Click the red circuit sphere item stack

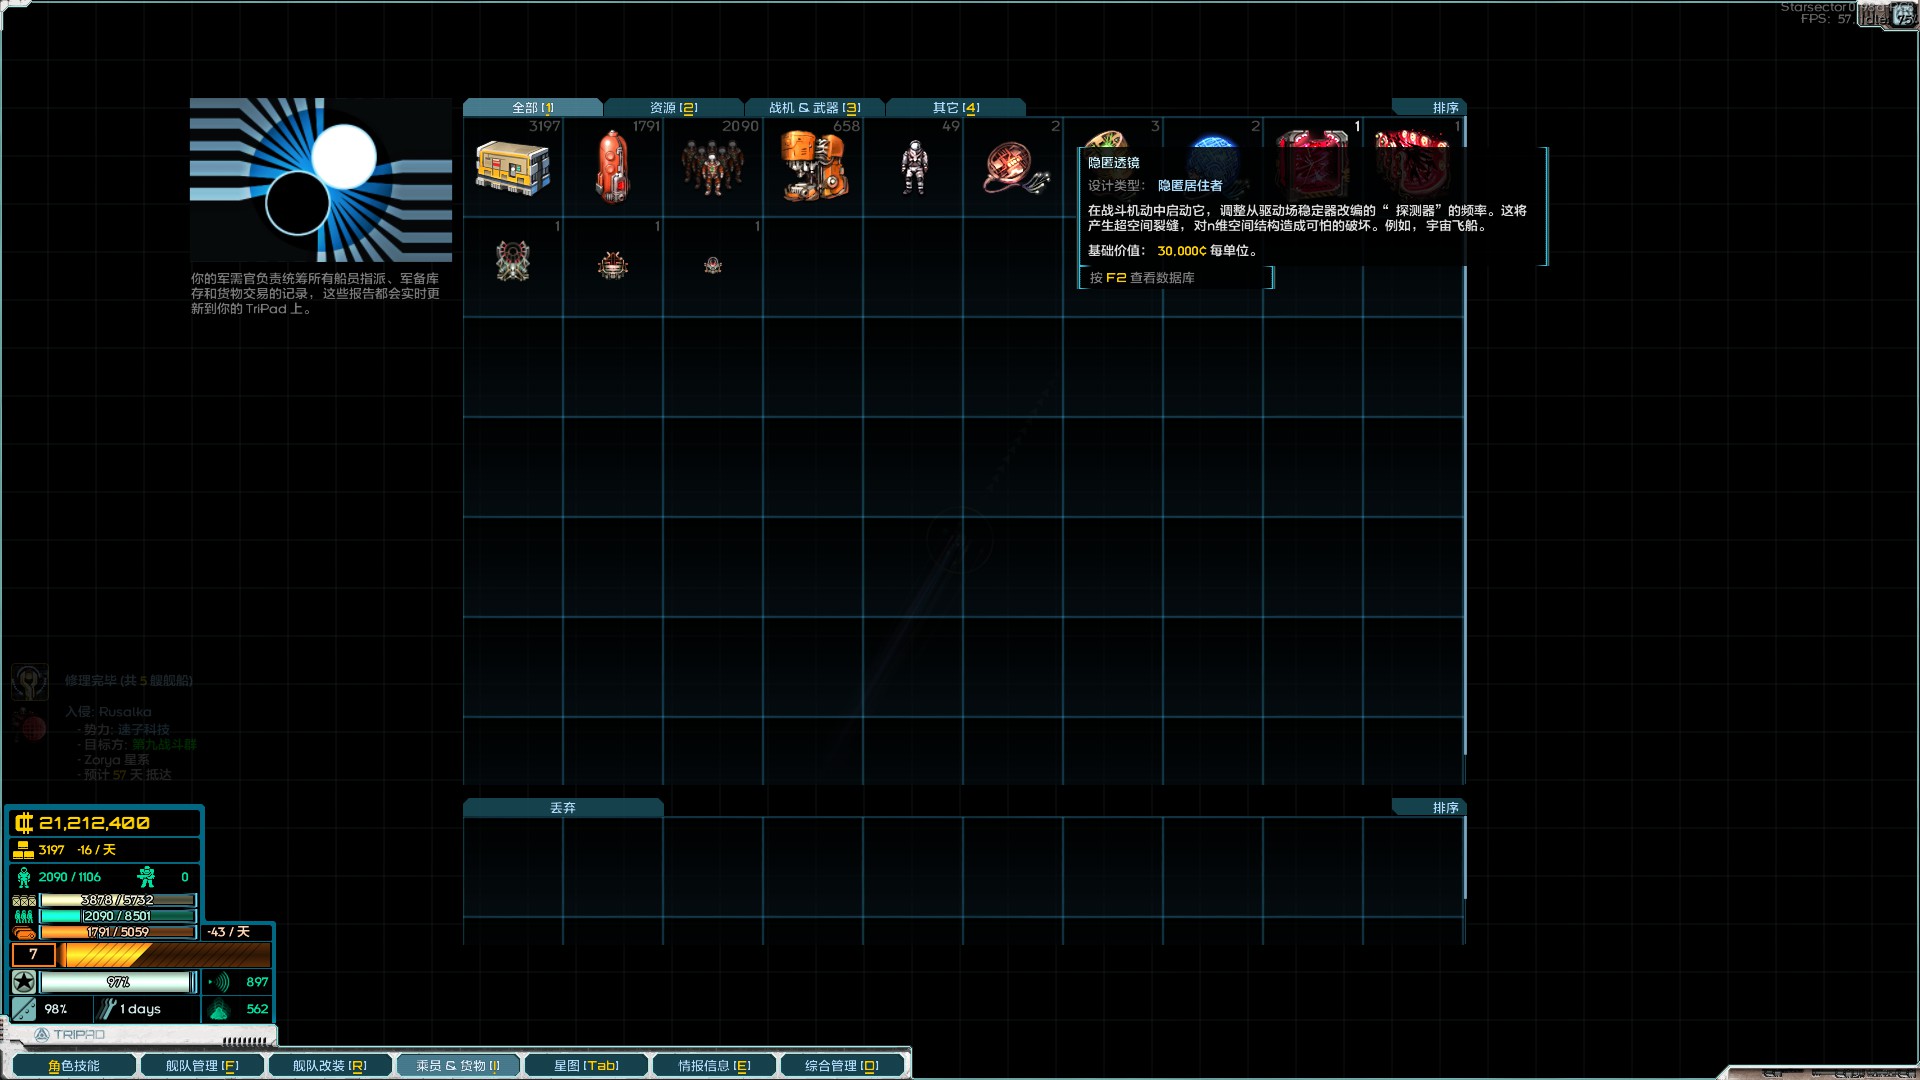(1013, 167)
